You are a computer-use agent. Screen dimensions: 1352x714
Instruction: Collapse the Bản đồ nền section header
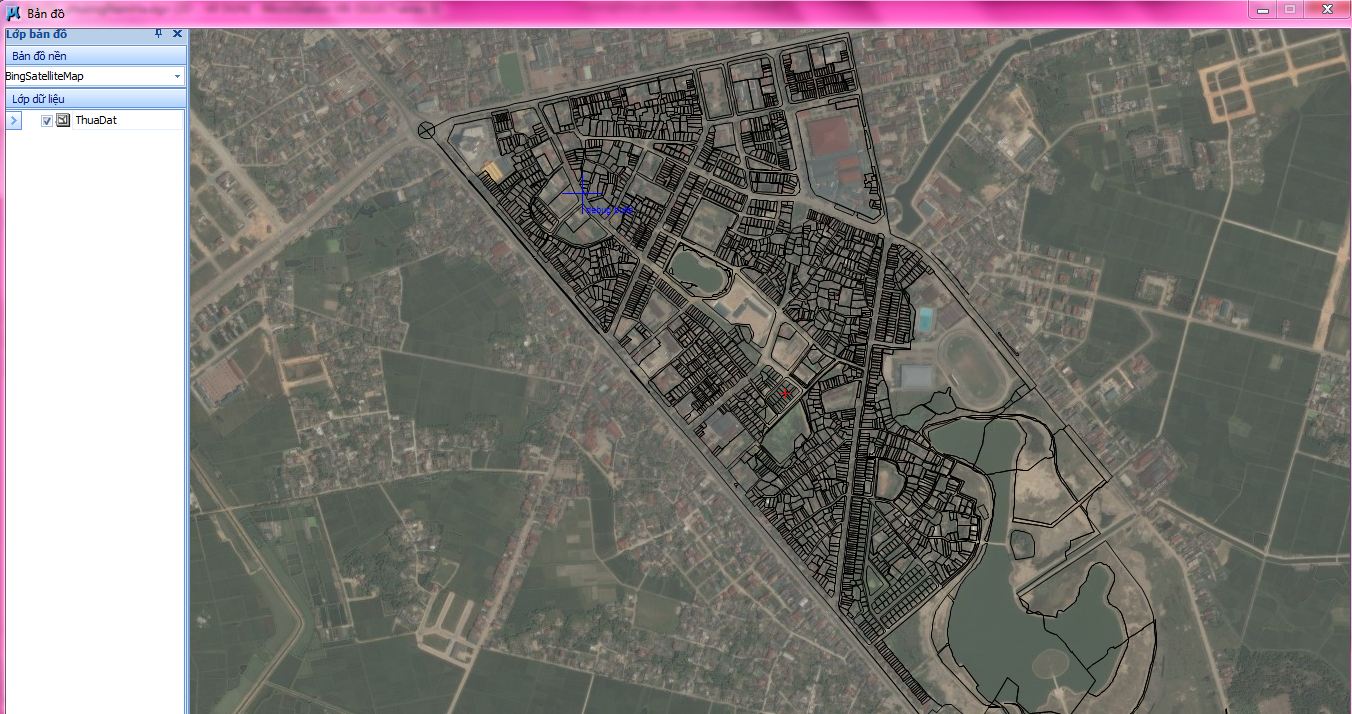pyautogui.click(x=94, y=56)
